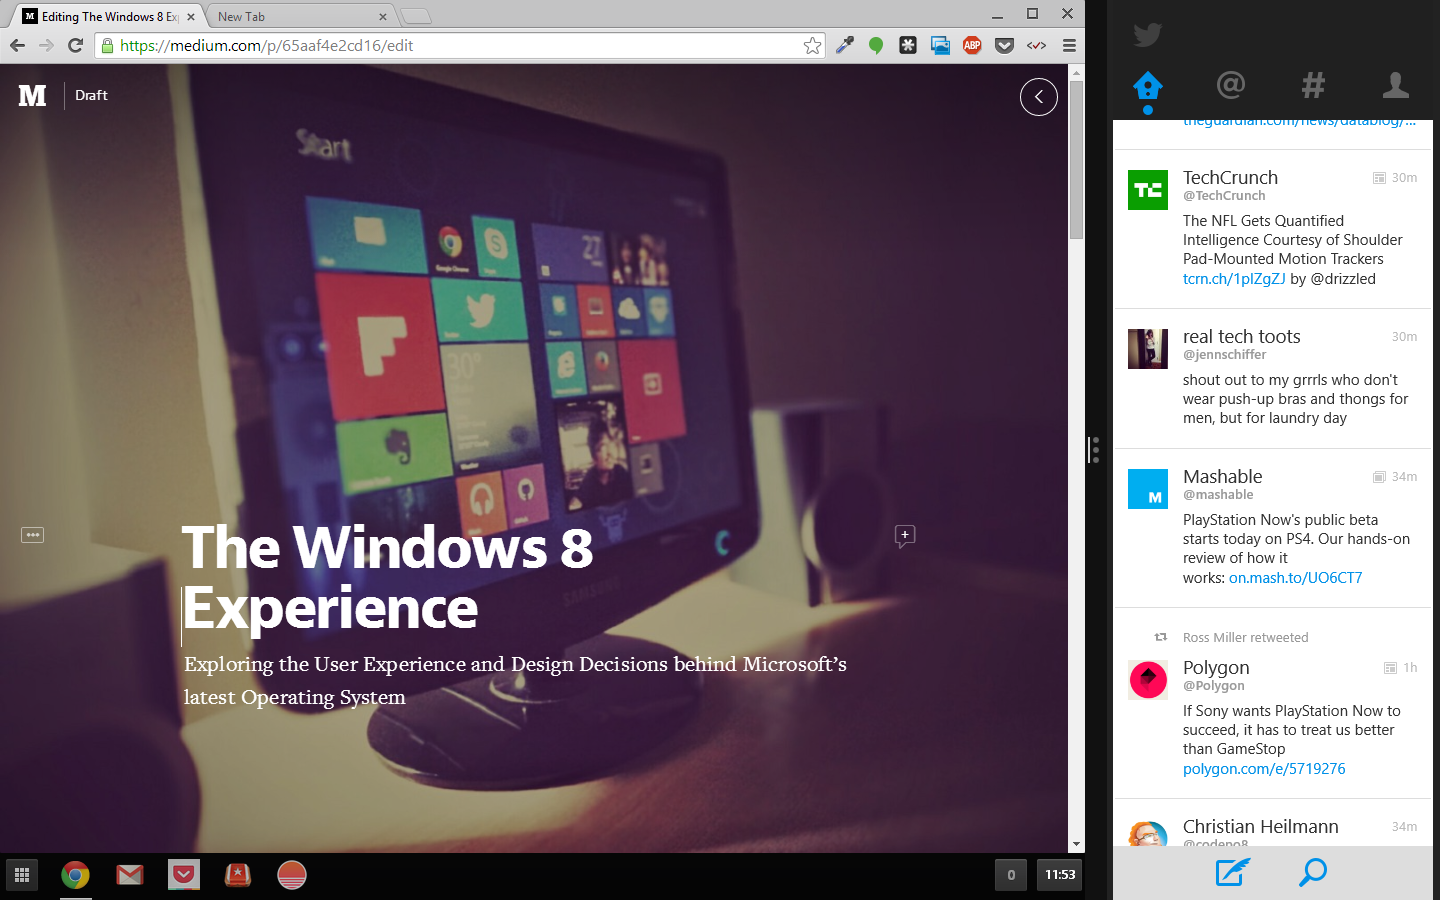Click Chrome's forward arrow button
Image resolution: width=1440 pixels, height=900 pixels.
46,45
